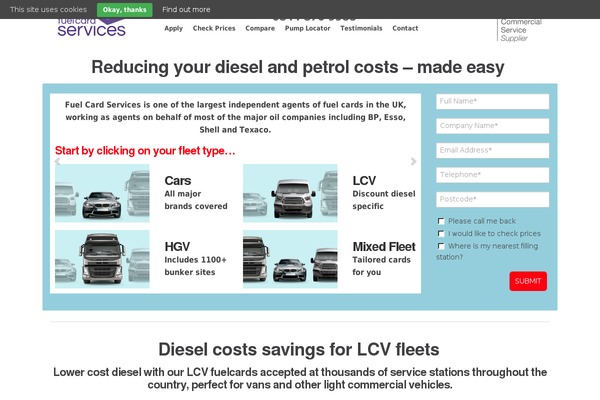Open Pump Locator page
The width and height of the screenshot is (600, 400).
307,28
